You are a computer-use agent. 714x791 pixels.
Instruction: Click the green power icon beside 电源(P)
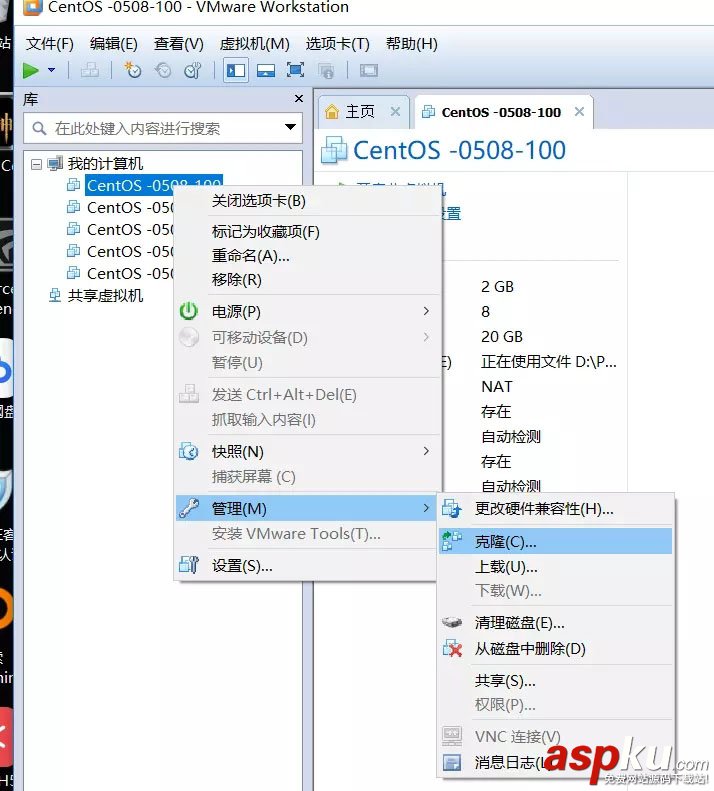(189, 311)
